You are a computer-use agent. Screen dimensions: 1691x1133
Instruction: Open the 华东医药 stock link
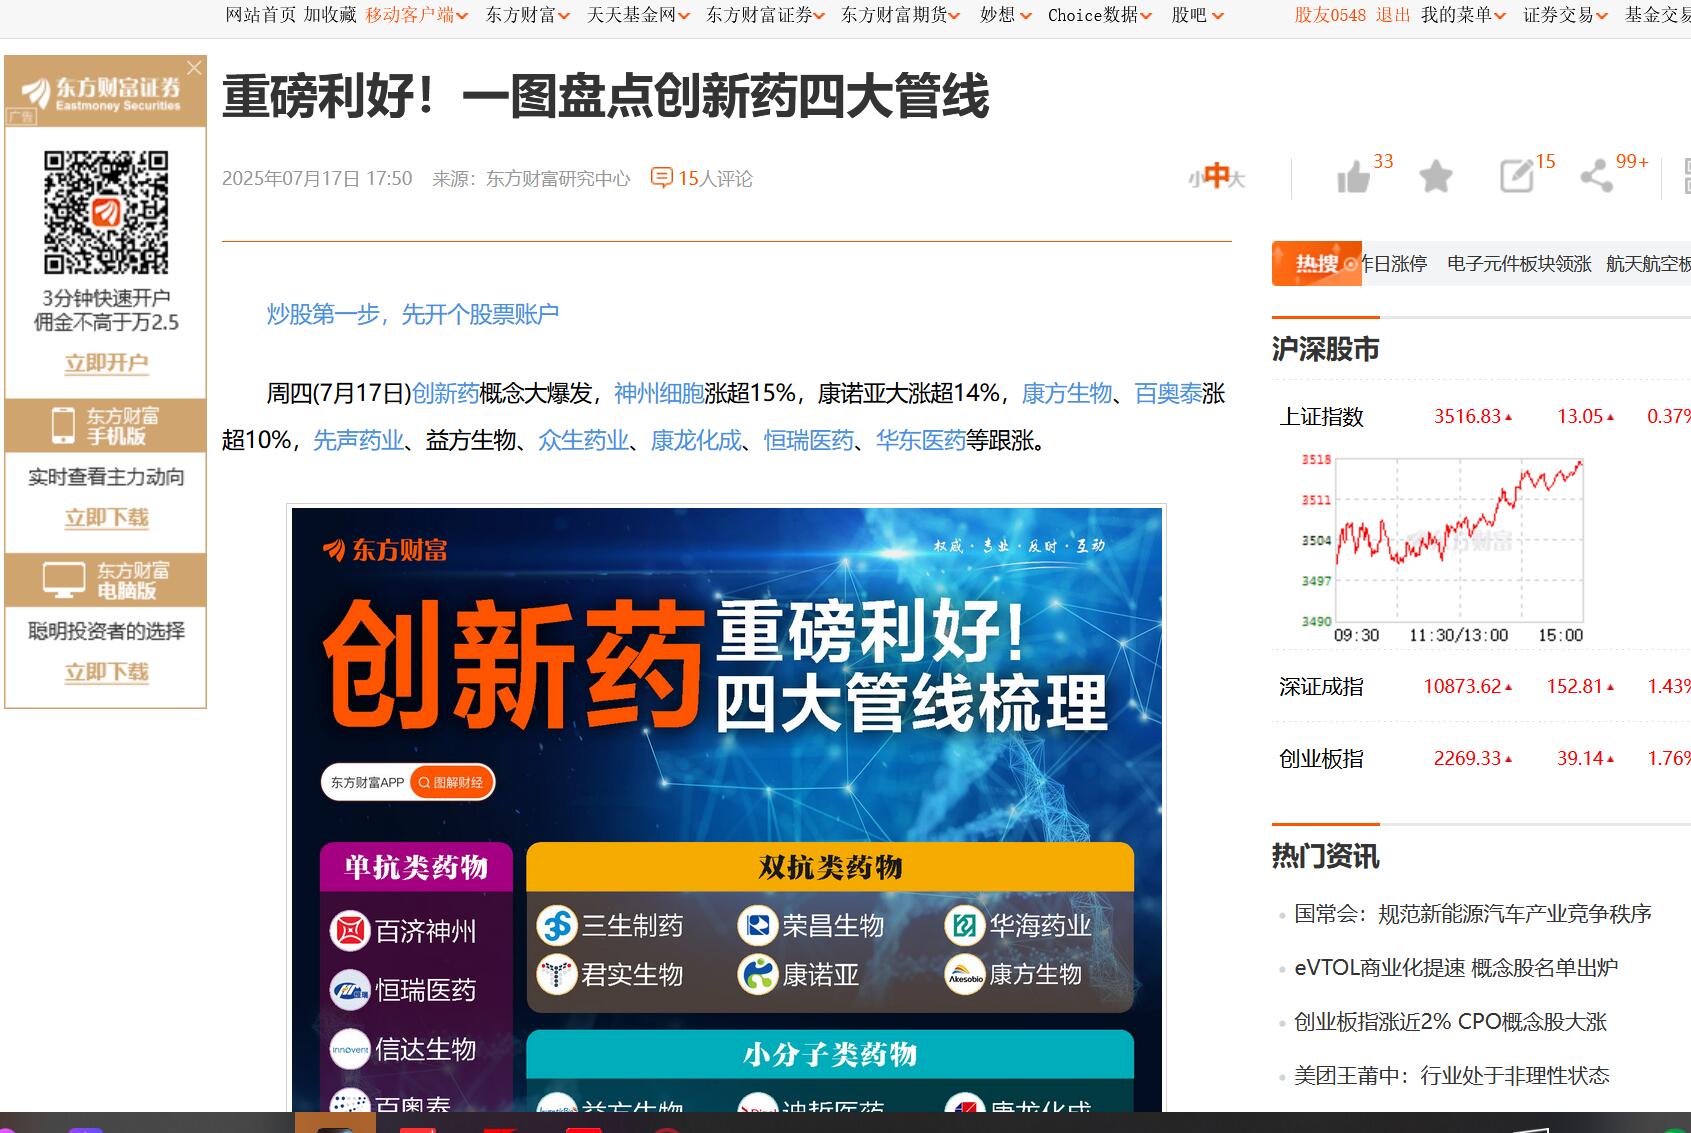coord(921,440)
